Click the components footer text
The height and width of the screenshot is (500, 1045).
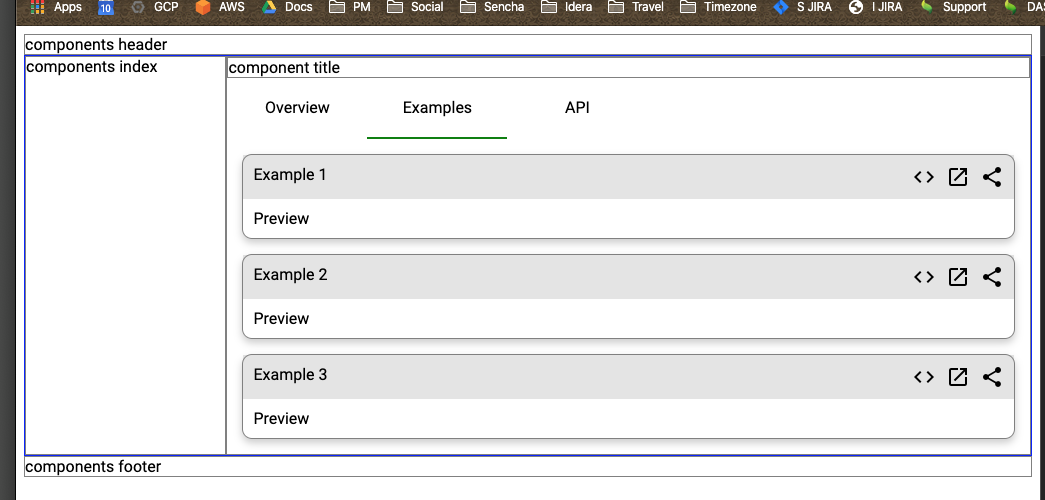click(93, 467)
